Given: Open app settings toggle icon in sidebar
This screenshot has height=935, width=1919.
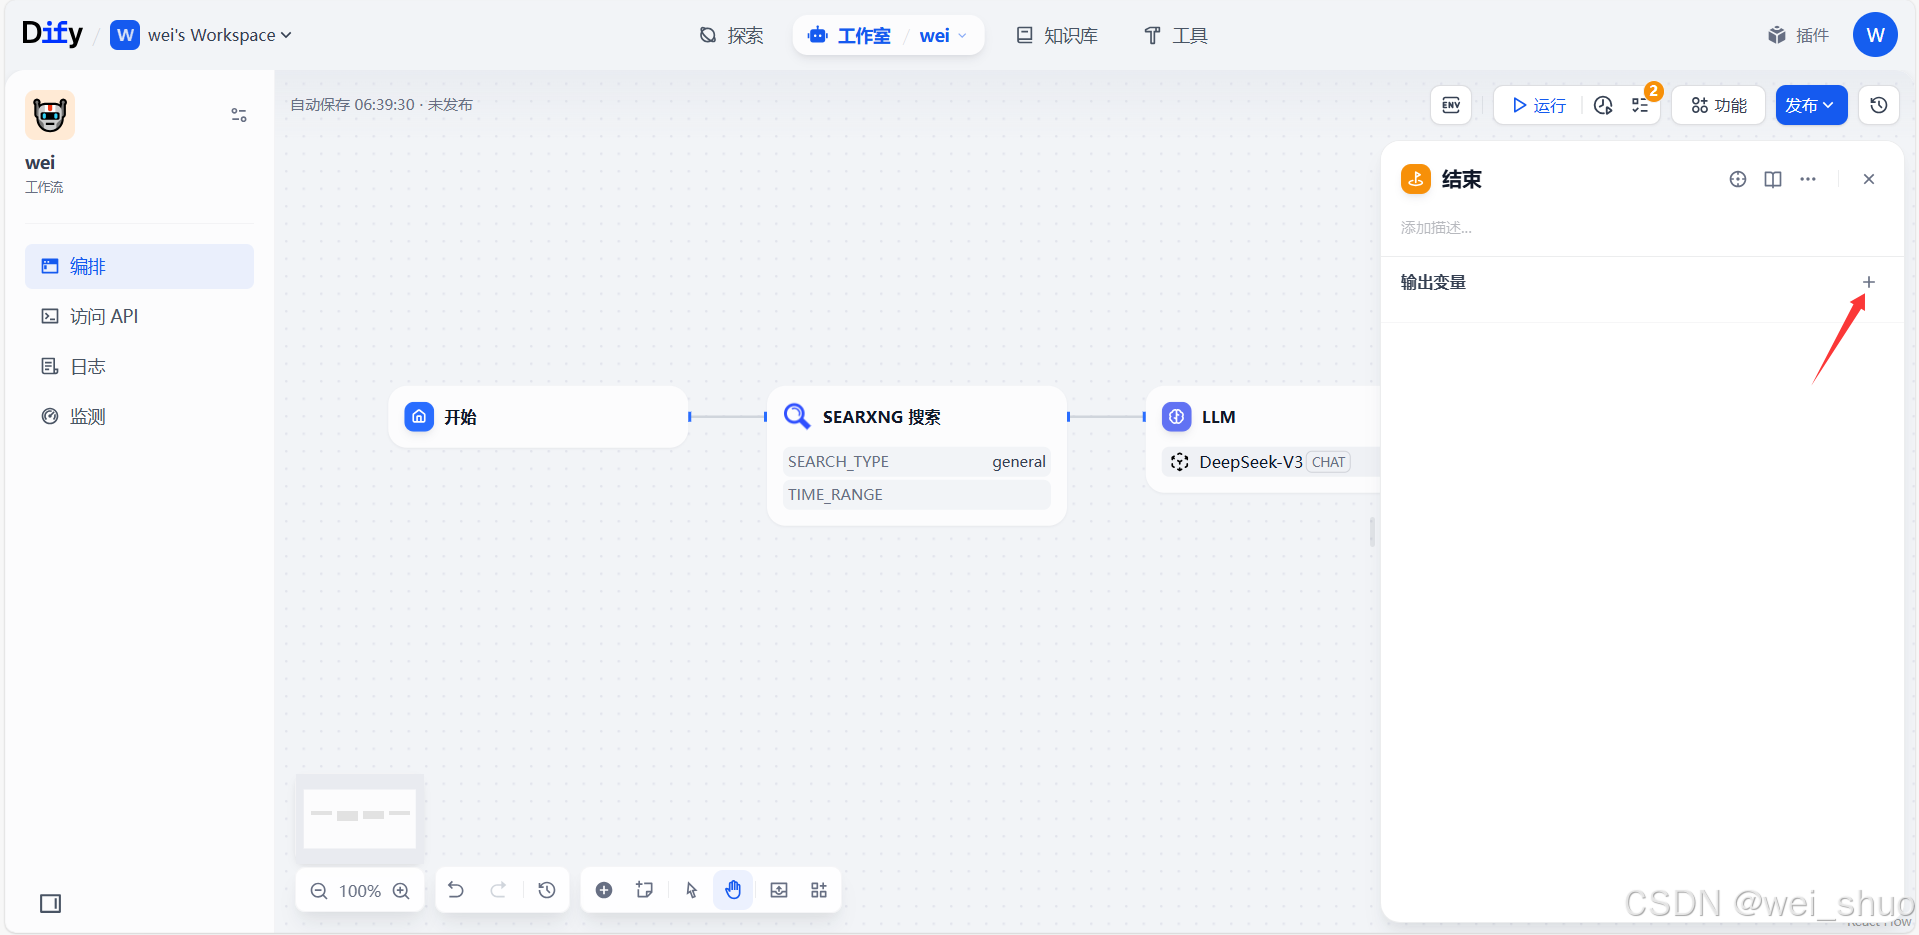Looking at the screenshot, I should pyautogui.click(x=239, y=115).
